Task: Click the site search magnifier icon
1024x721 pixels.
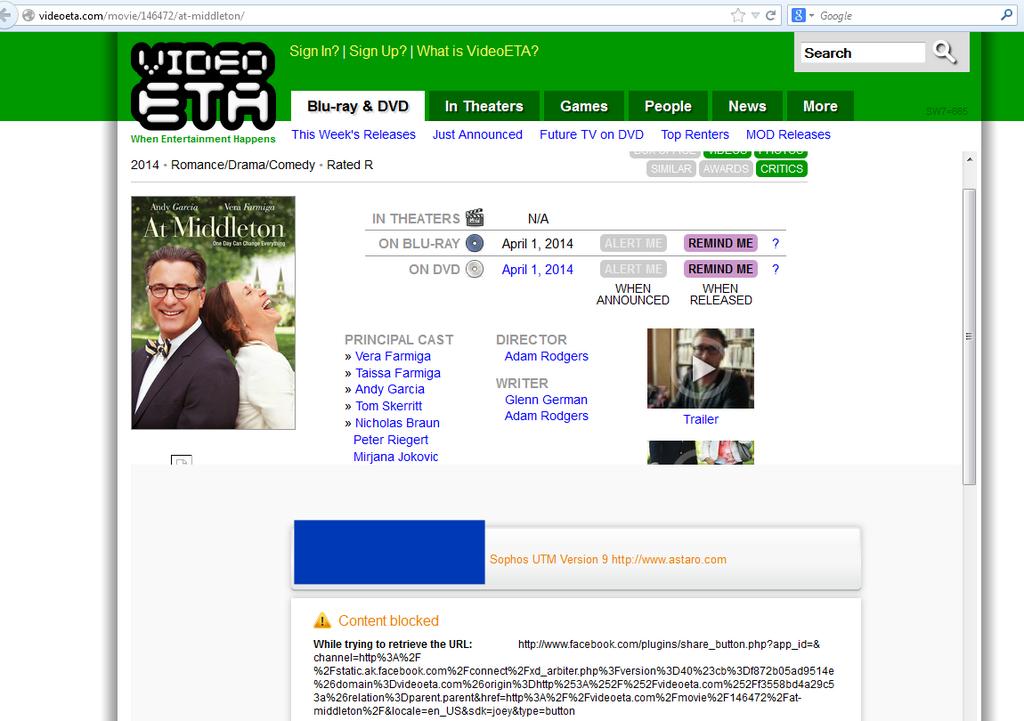Action: [x=944, y=52]
